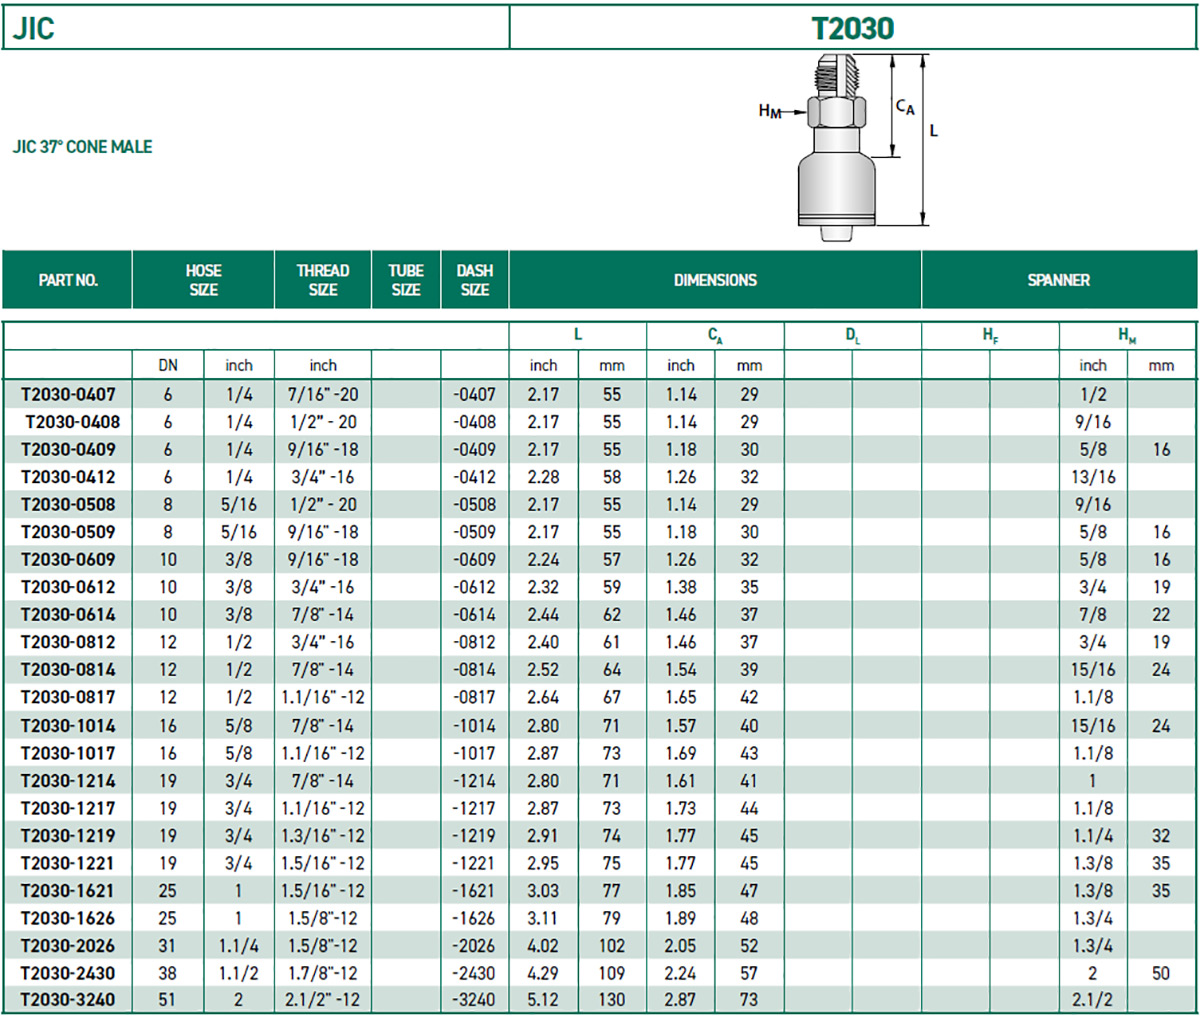Select part number T2030-0812
The image size is (1200, 1018).
tap(68, 642)
